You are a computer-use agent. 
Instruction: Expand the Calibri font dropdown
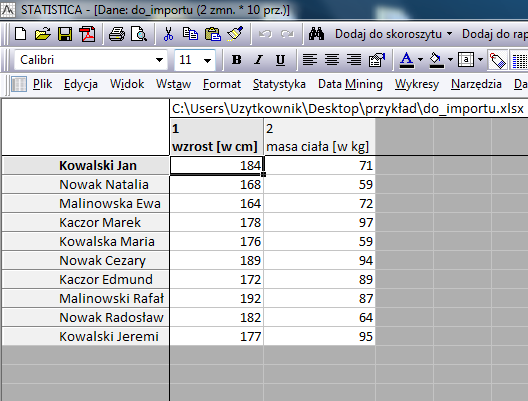pos(159,60)
